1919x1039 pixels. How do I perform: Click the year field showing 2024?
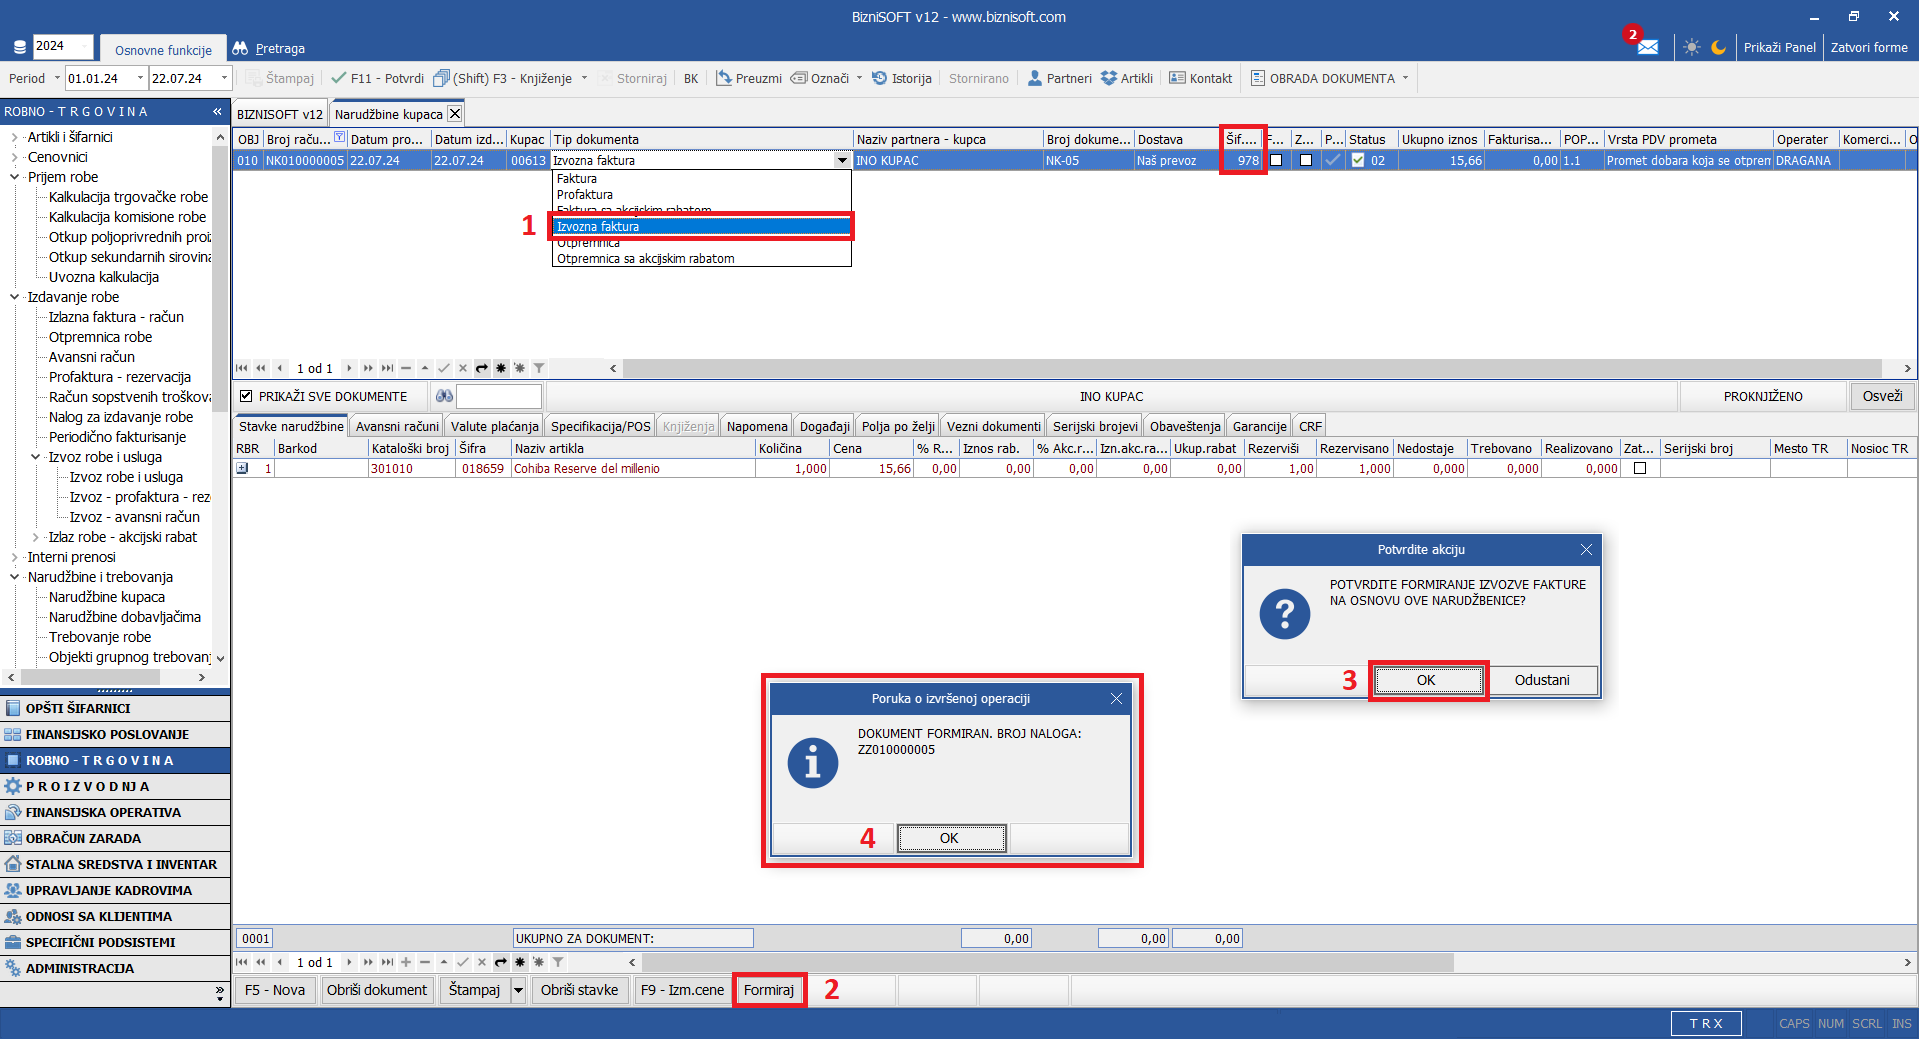[62, 46]
